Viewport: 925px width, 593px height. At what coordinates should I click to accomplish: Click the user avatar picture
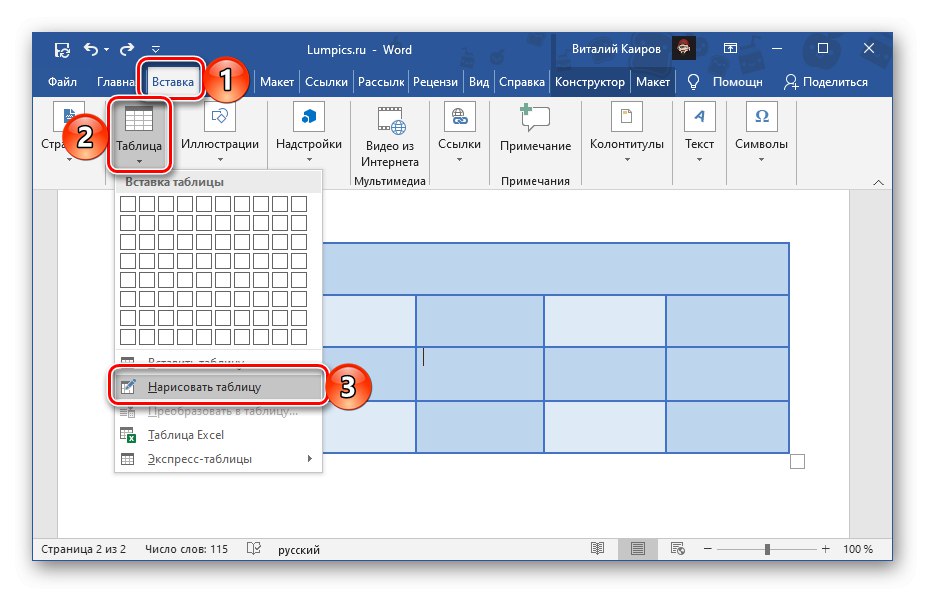[684, 48]
